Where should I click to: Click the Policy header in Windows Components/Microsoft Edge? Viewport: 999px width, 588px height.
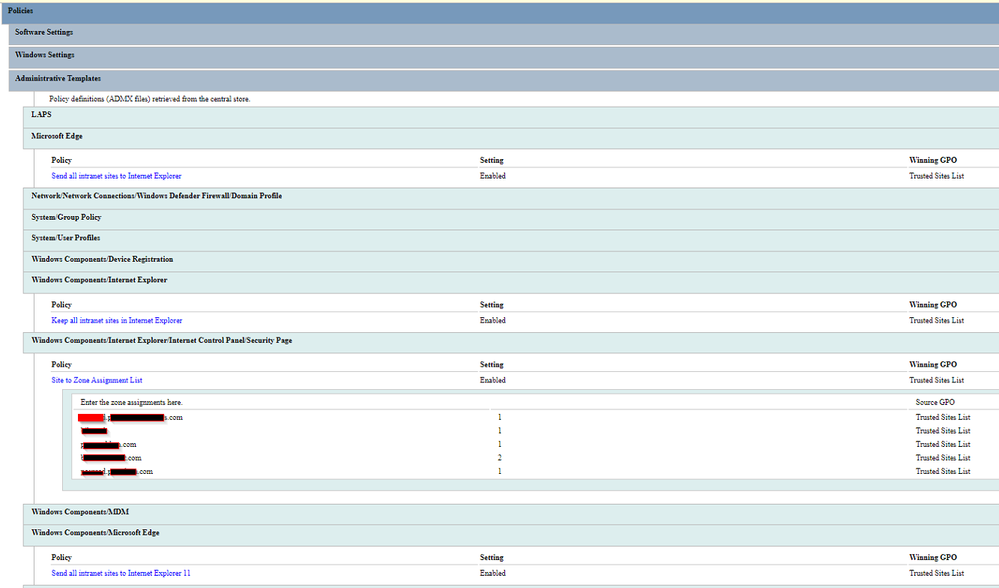tap(61, 557)
